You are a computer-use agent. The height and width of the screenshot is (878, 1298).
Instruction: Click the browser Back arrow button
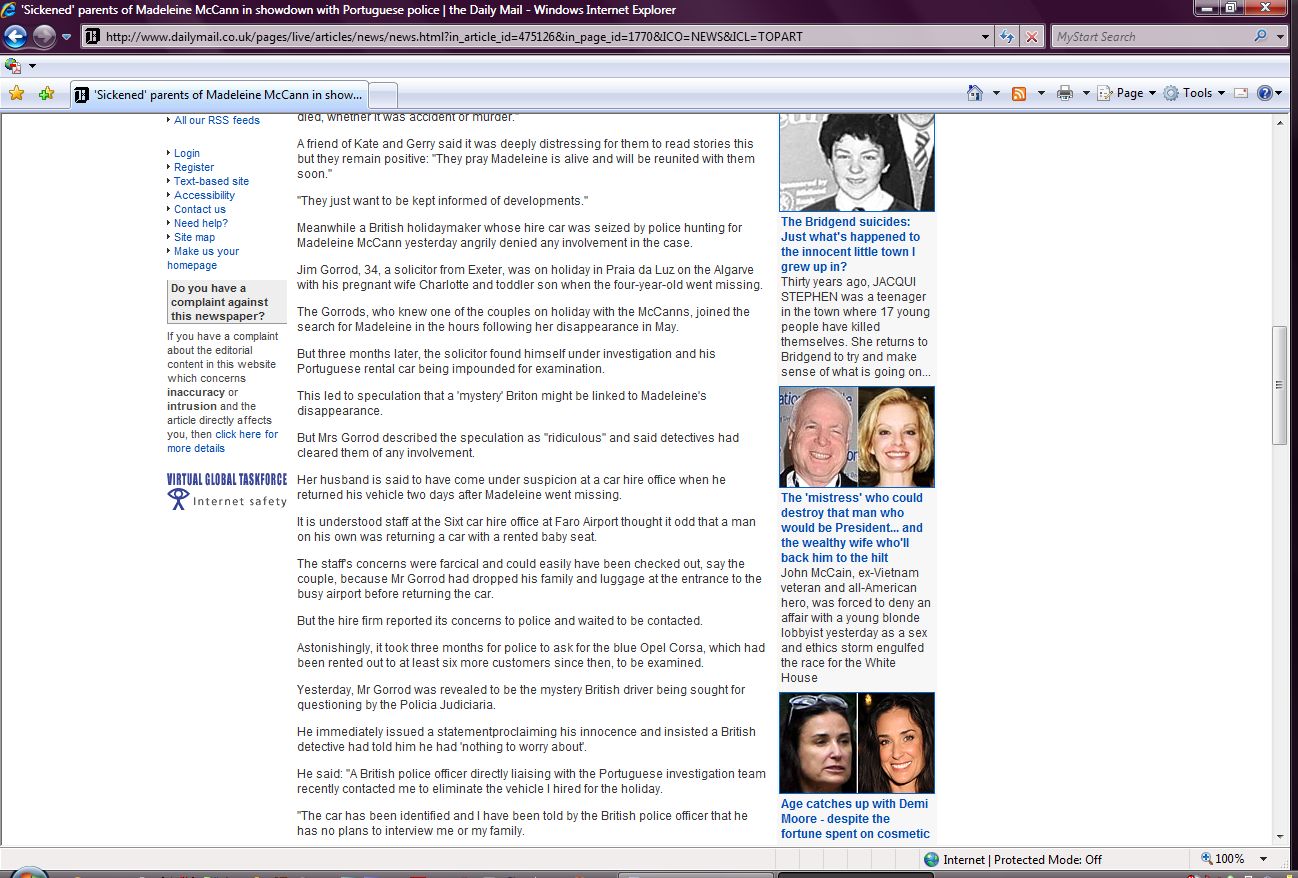[x=16, y=37]
